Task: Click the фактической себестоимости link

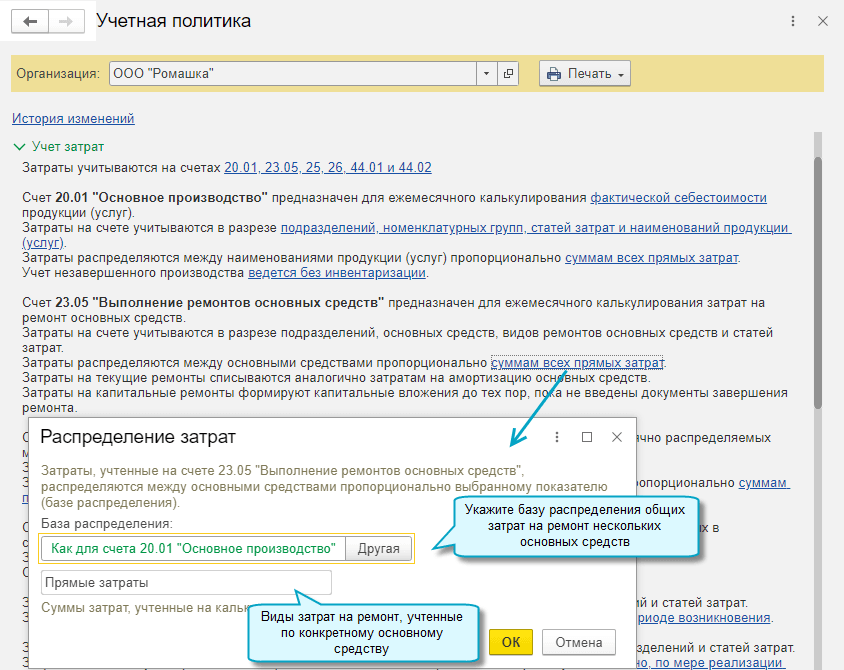Action: (678, 197)
